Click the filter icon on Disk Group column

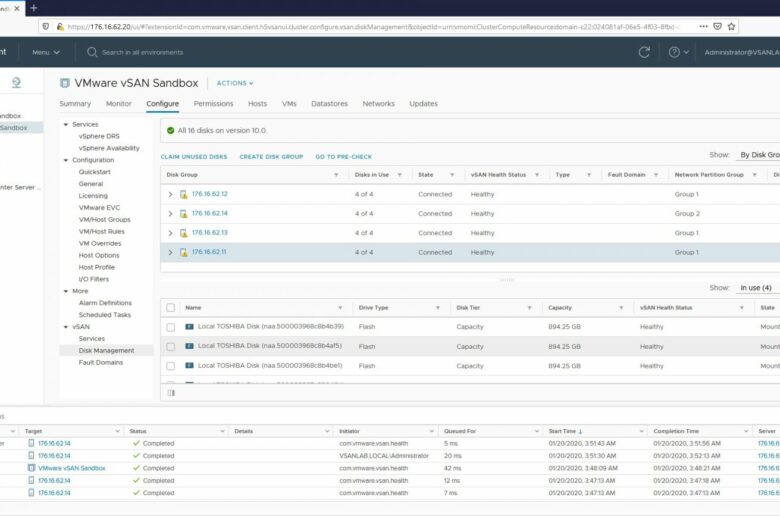tap(336, 175)
